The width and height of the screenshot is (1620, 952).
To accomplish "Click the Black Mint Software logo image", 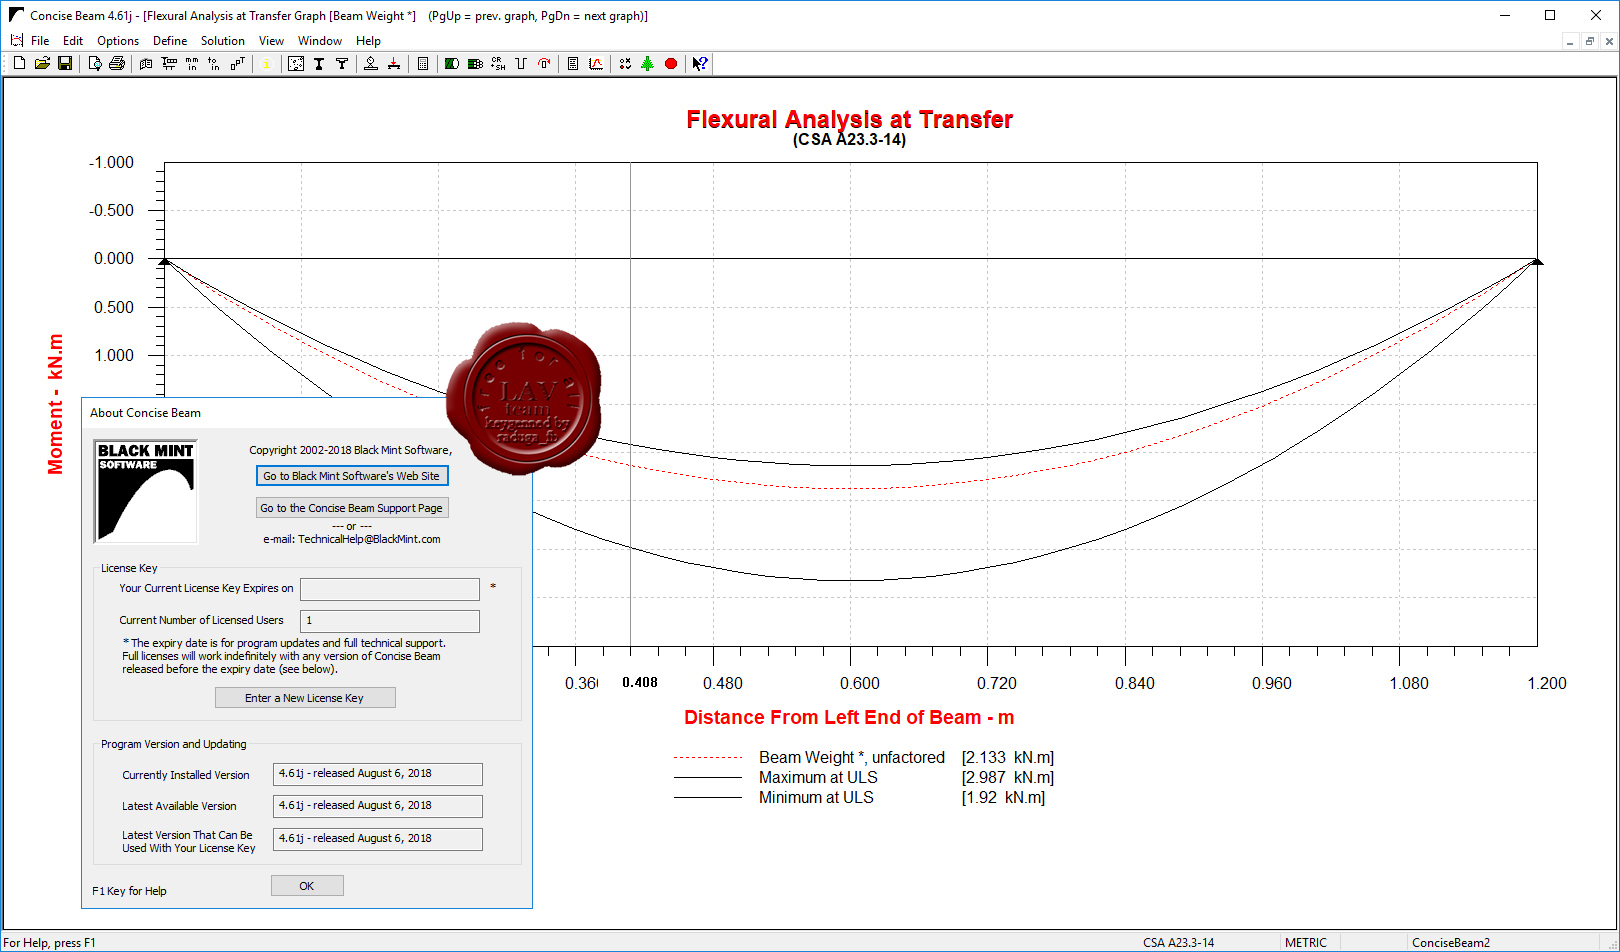I will (x=146, y=492).
